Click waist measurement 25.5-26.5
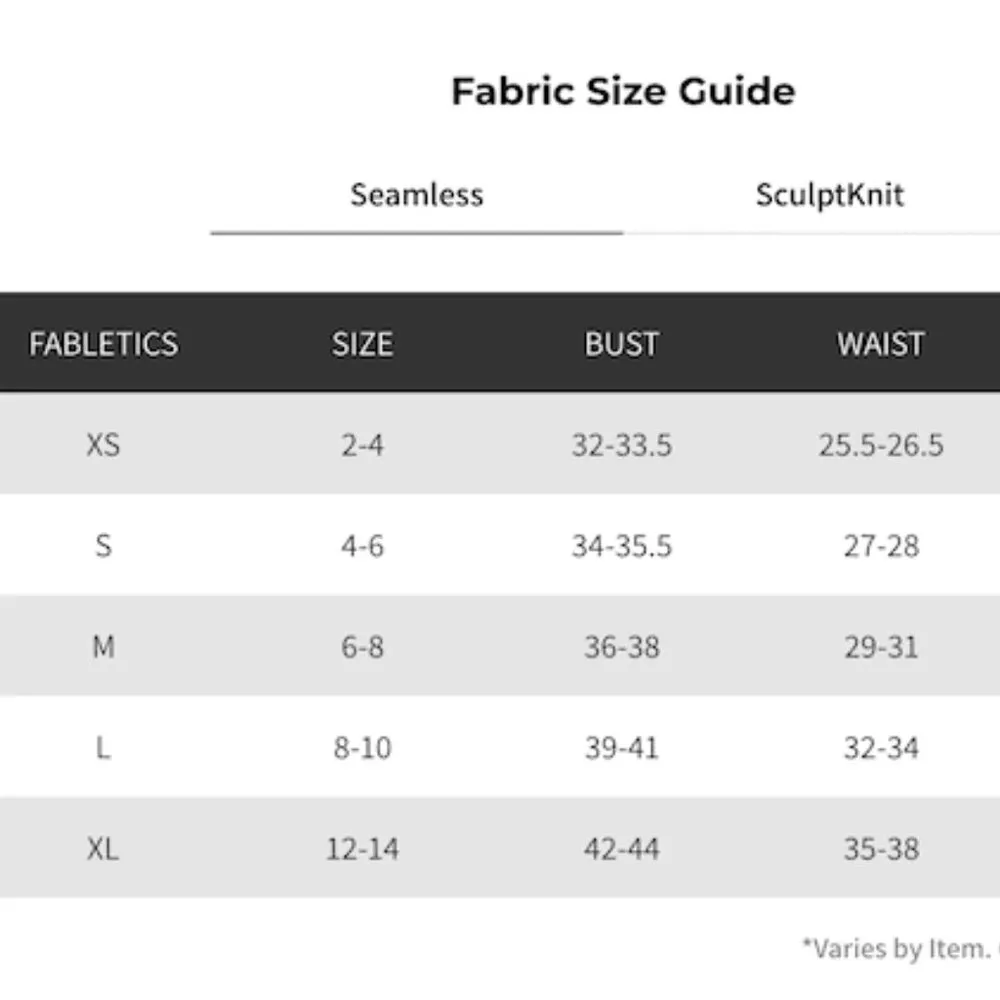Viewport: 1000px width, 1000px height. [x=880, y=445]
